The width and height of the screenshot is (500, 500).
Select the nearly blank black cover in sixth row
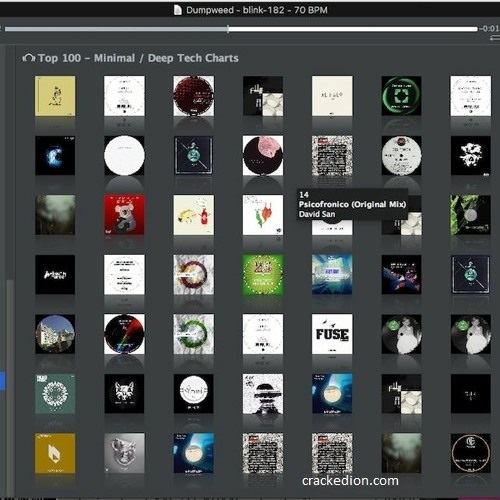[x=471, y=394]
